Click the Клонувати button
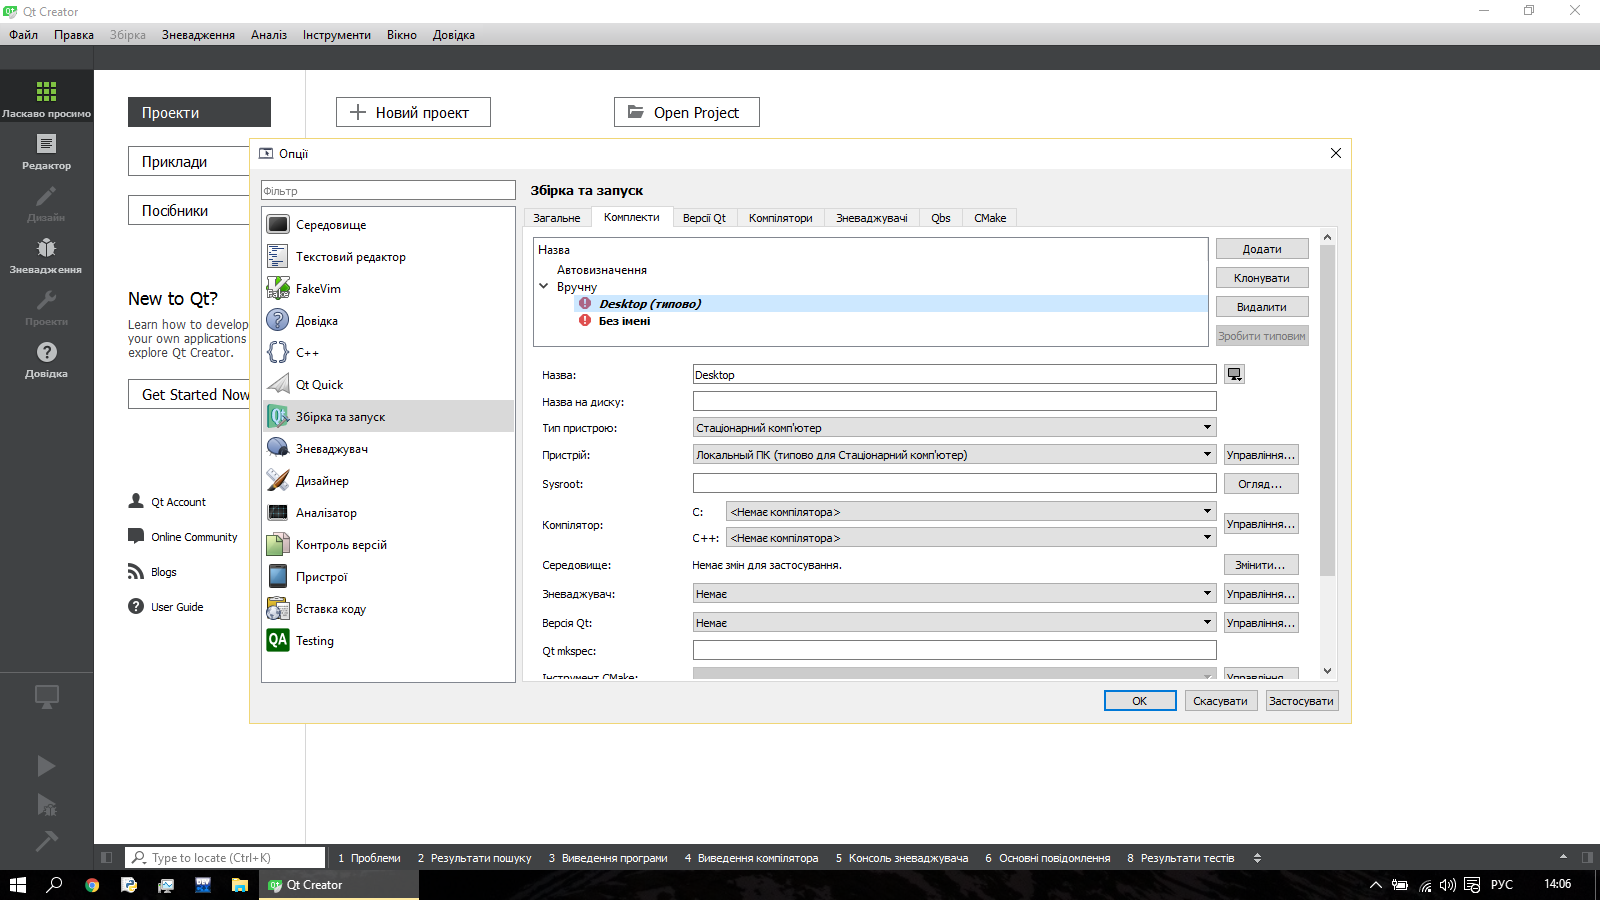The width and height of the screenshot is (1600, 900). coord(1261,278)
